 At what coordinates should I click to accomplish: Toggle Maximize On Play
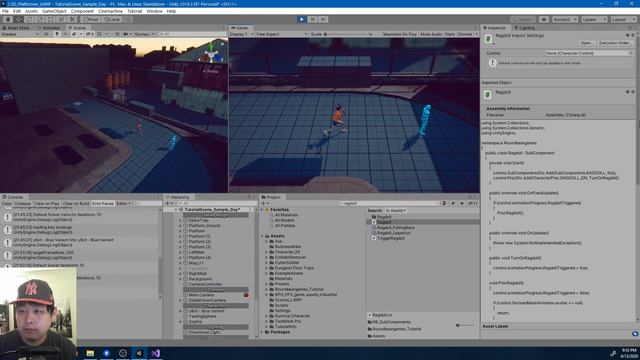coord(400,34)
